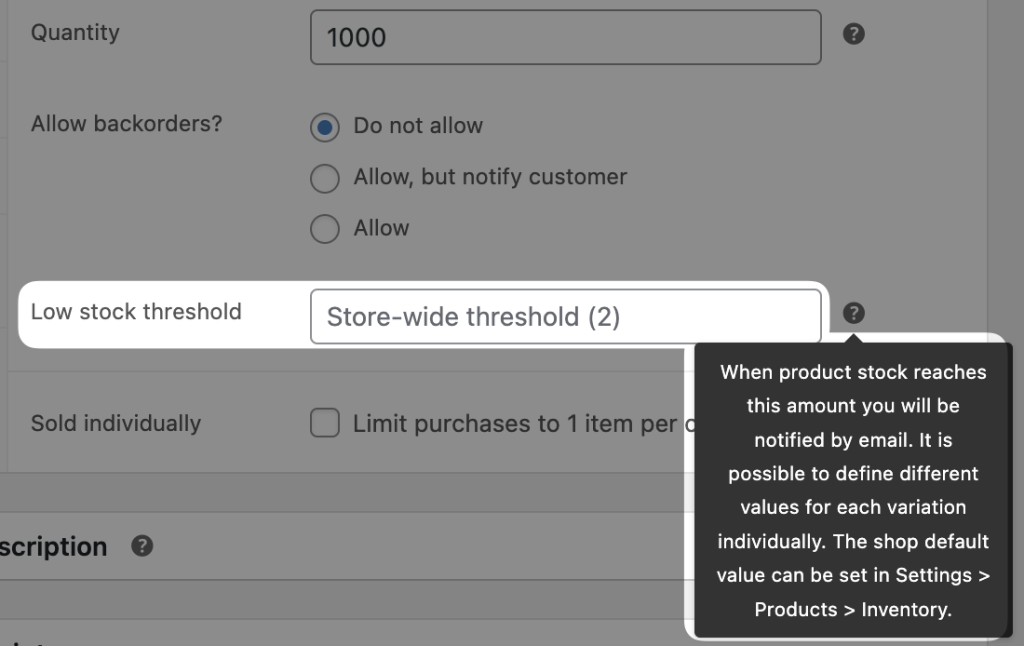Click the tooltip mentioning Settings > Products > Inventory

(x=853, y=490)
